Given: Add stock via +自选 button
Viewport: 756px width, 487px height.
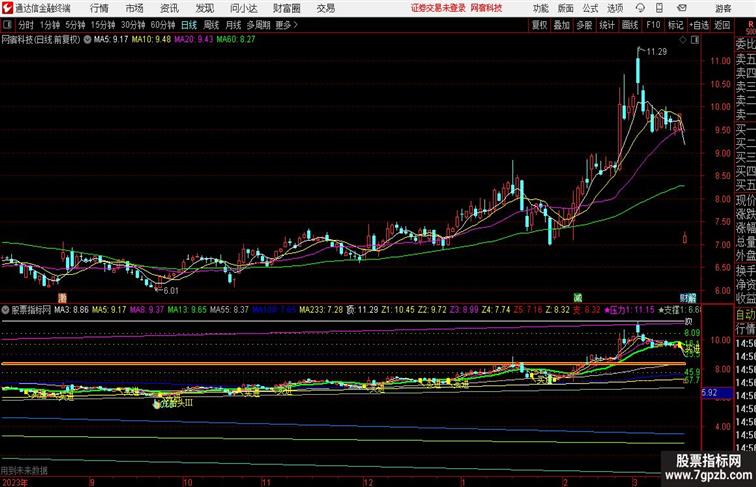Looking at the screenshot, I should pyautogui.click(x=699, y=25).
